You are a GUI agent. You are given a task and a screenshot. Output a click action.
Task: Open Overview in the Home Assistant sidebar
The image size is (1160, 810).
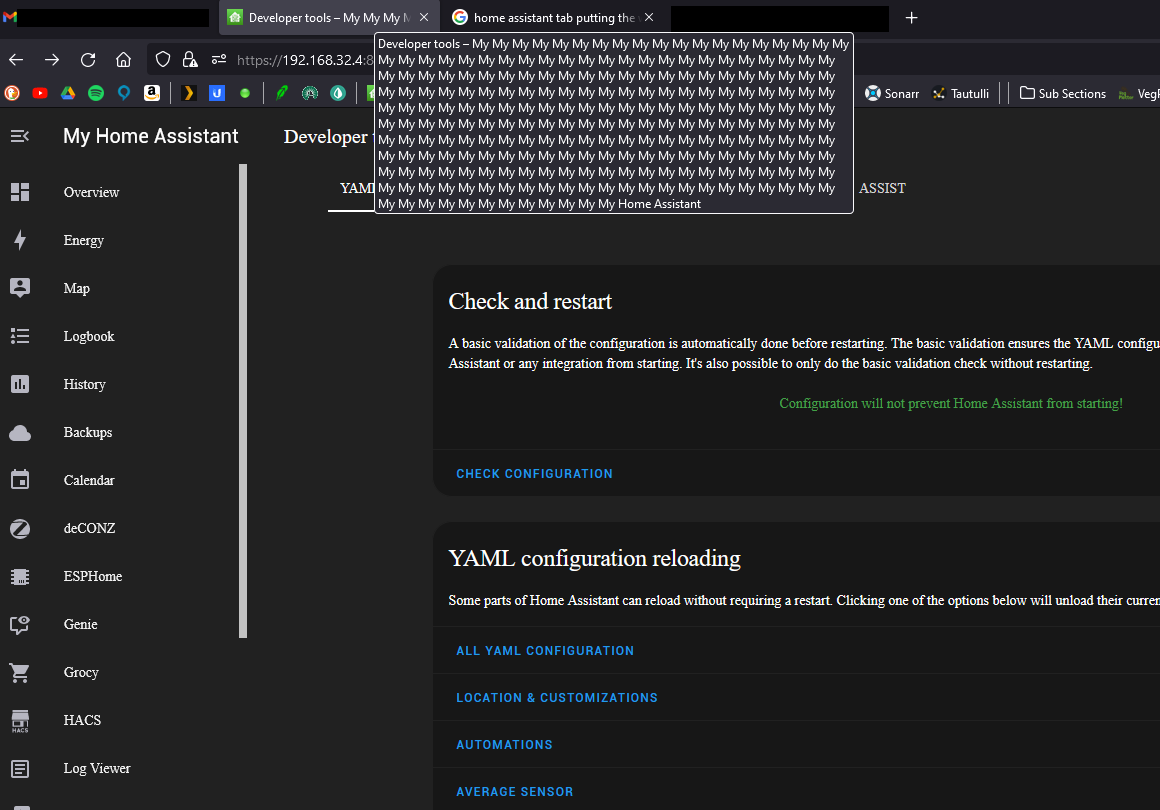91,192
